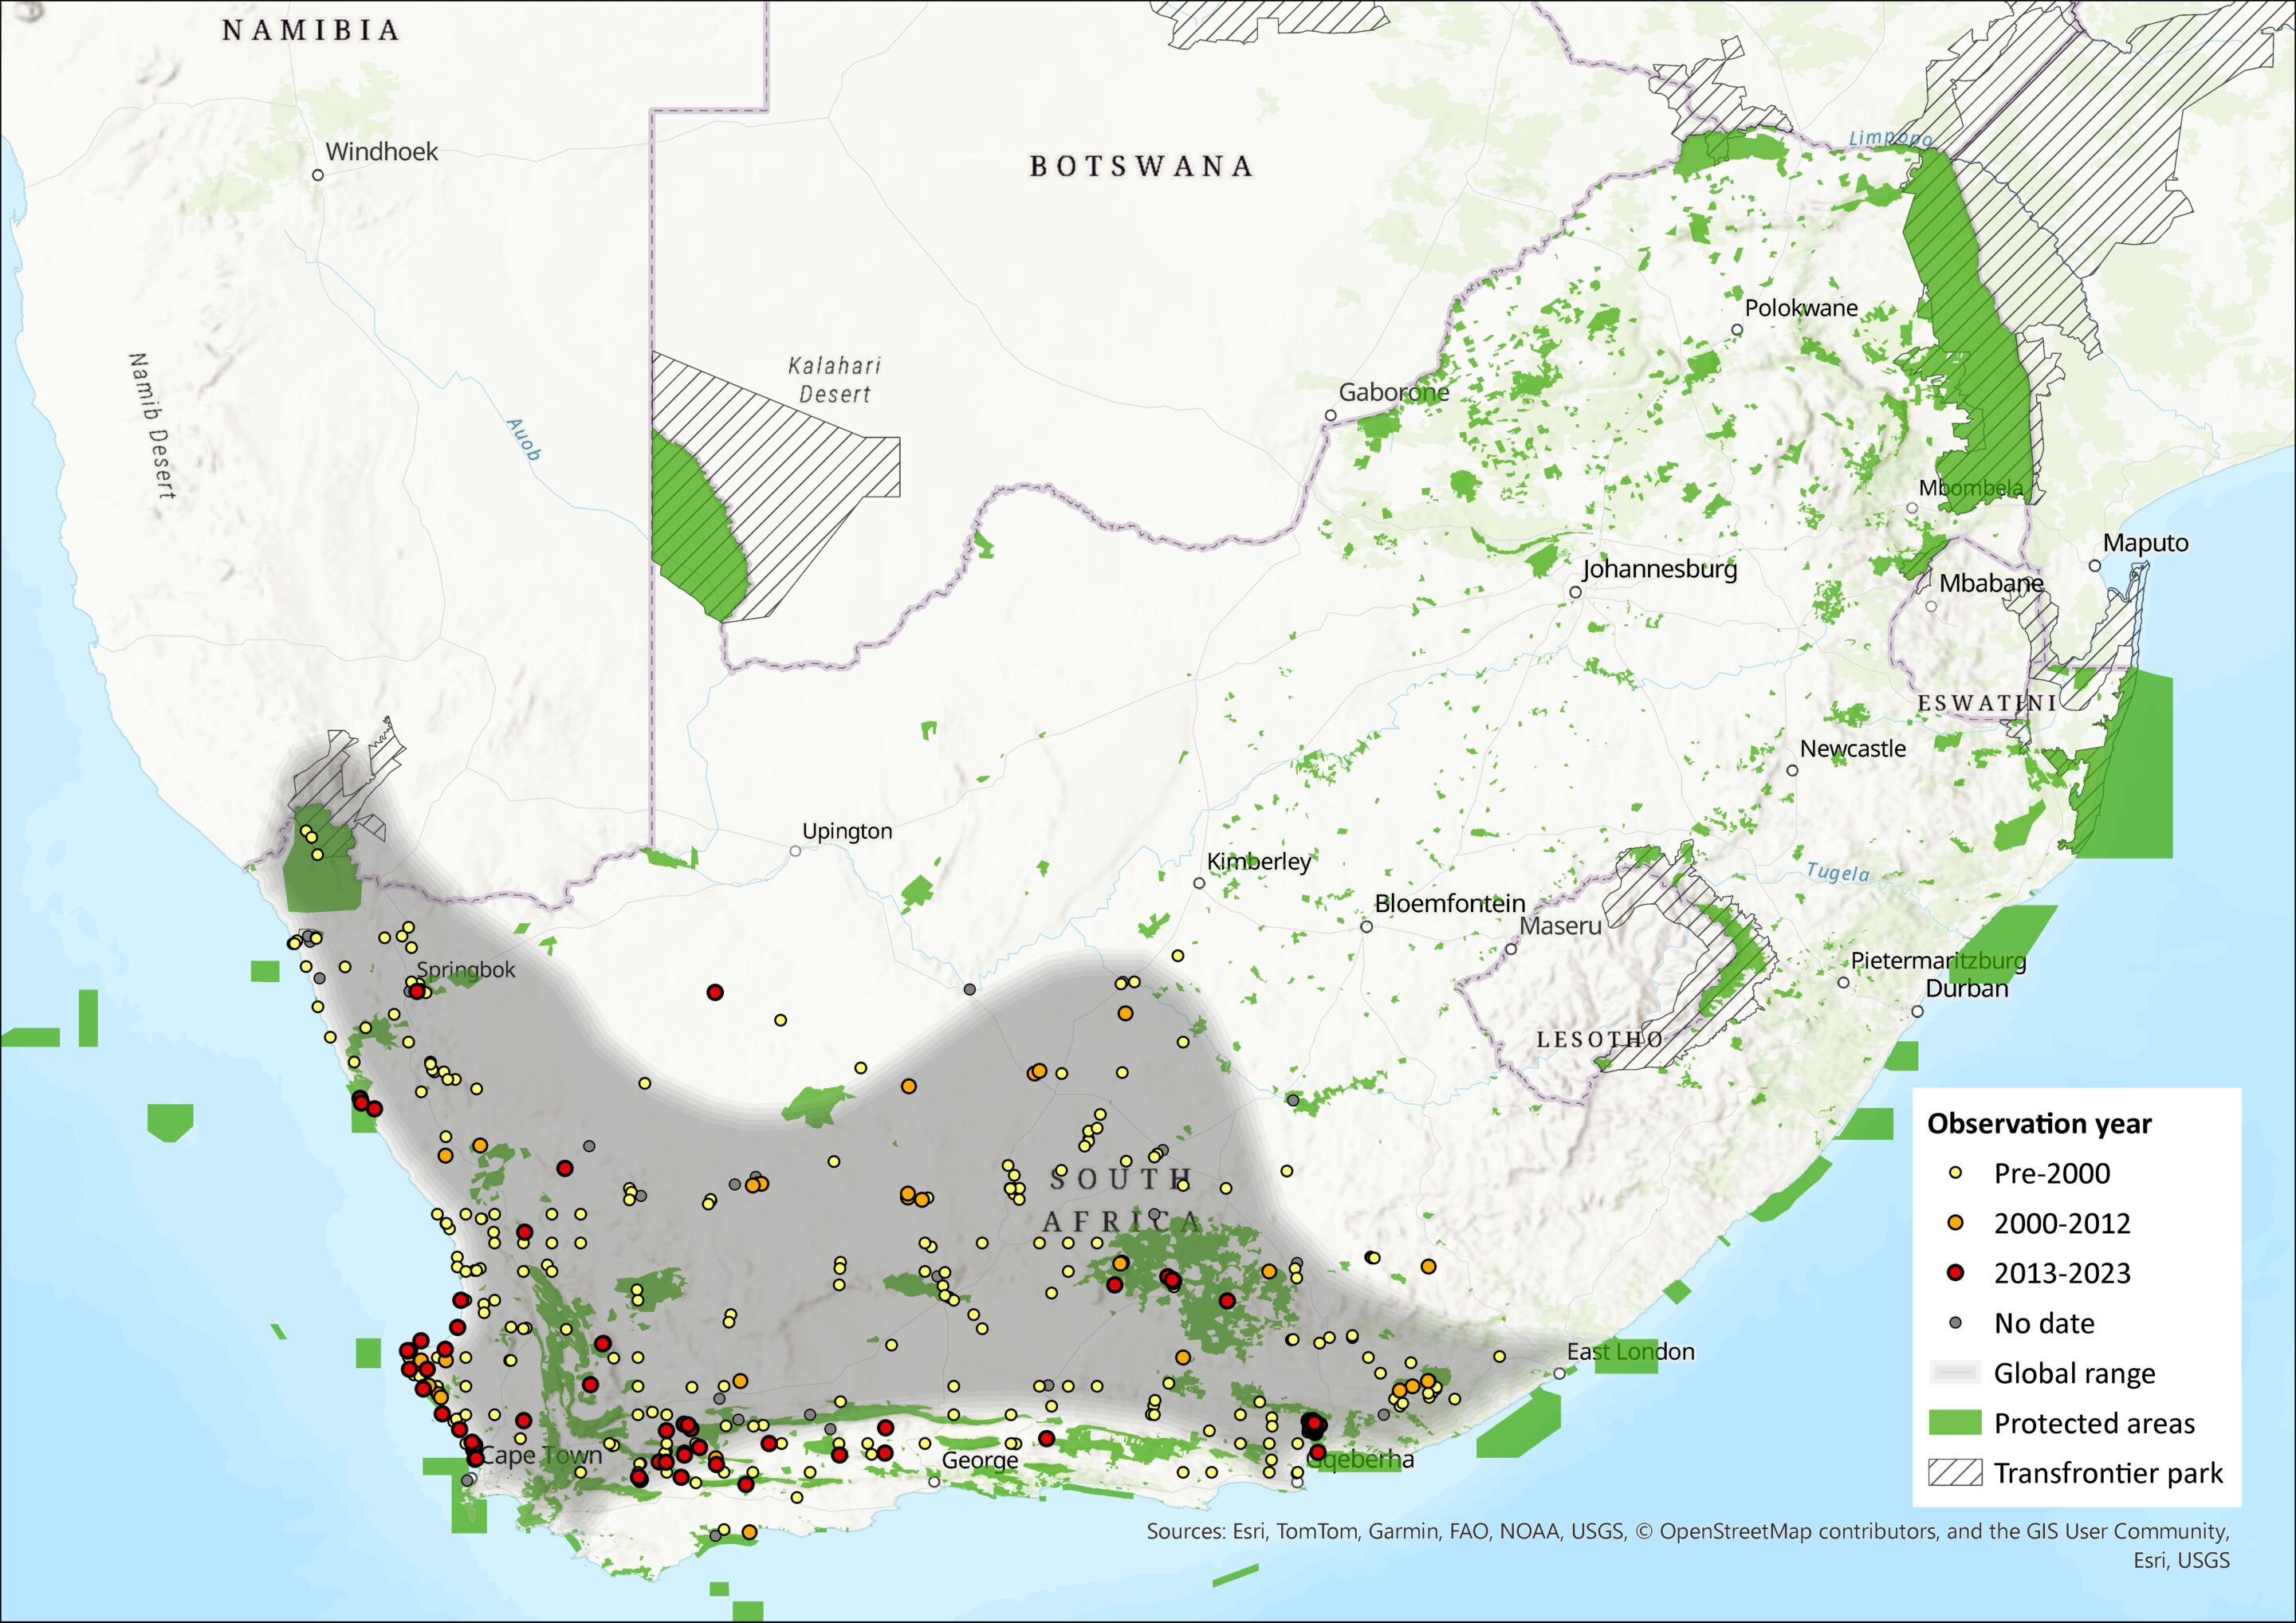Click the Gaborone city marker circle
Screen dimensions: 2296x1623
1330,415
